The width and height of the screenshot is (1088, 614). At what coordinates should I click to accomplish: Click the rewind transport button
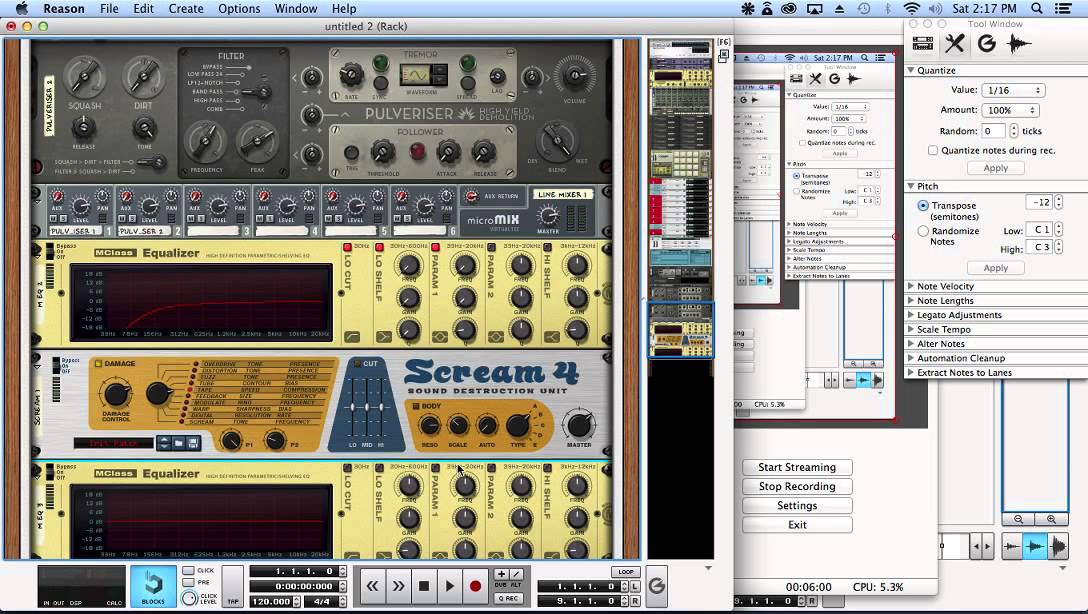[x=372, y=586]
